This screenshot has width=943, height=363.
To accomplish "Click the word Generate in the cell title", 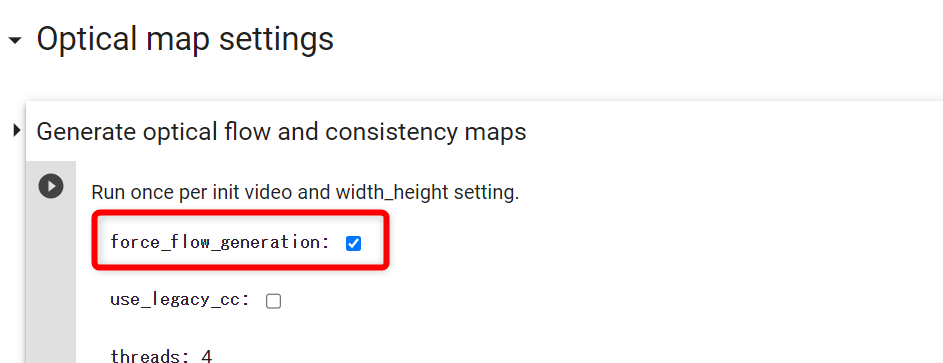I will click(x=78, y=132).
